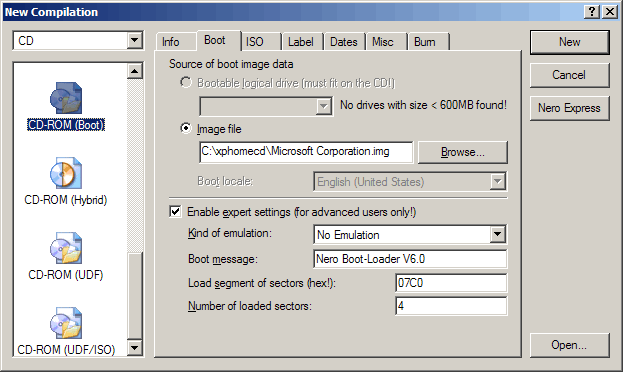Open the Boot locale dropdown
Viewport: 623px width, 372px height.
[x=497, y=182]
